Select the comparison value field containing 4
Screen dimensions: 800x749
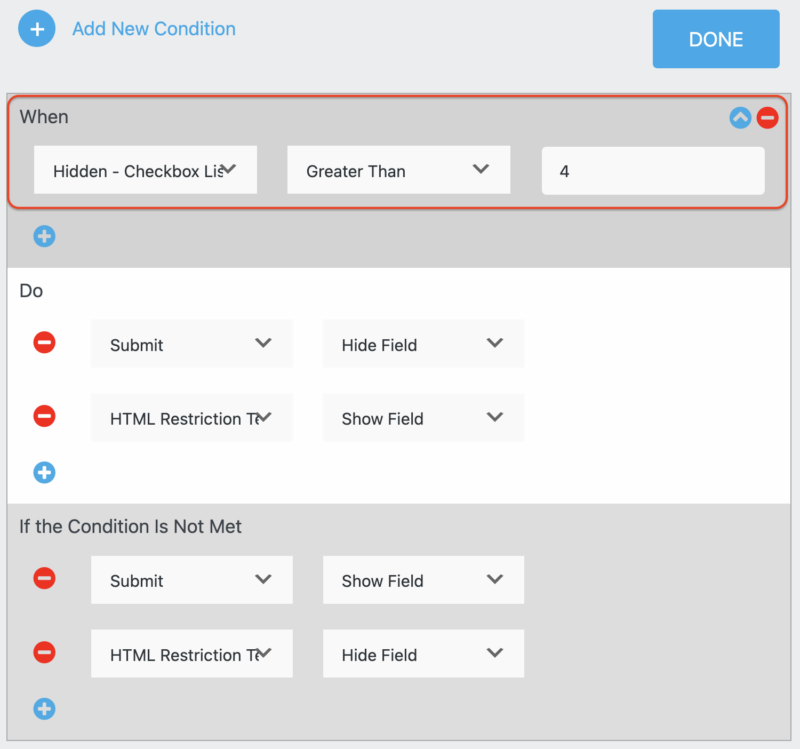click(652, 170)
